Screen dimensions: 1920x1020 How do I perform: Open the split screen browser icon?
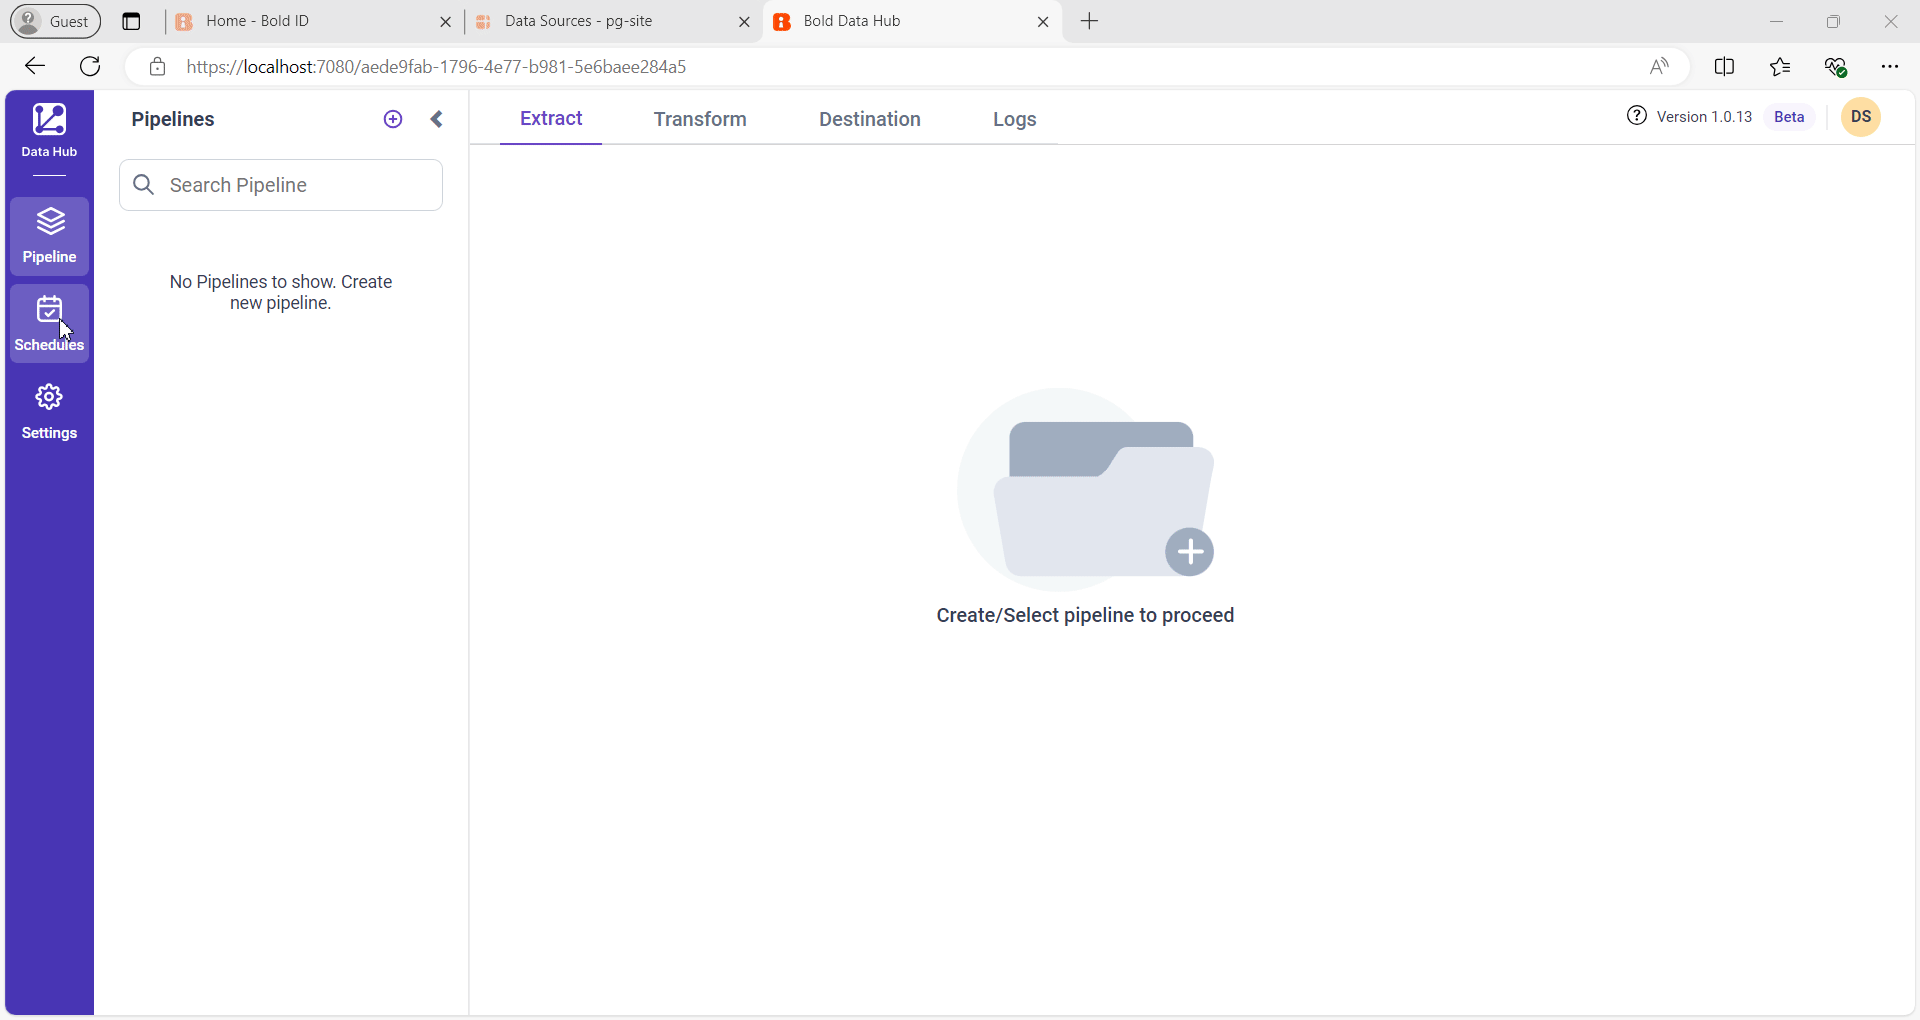pos(1724,66)
